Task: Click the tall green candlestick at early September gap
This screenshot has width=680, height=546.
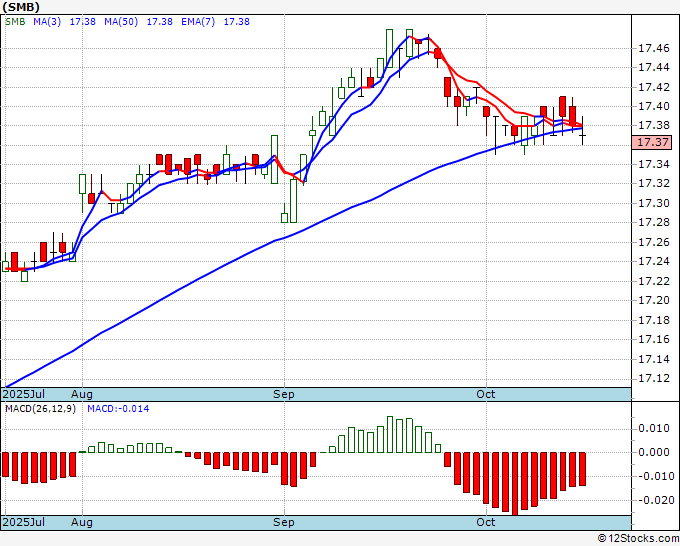Action: pyautogui.click(x=294, y=201)
